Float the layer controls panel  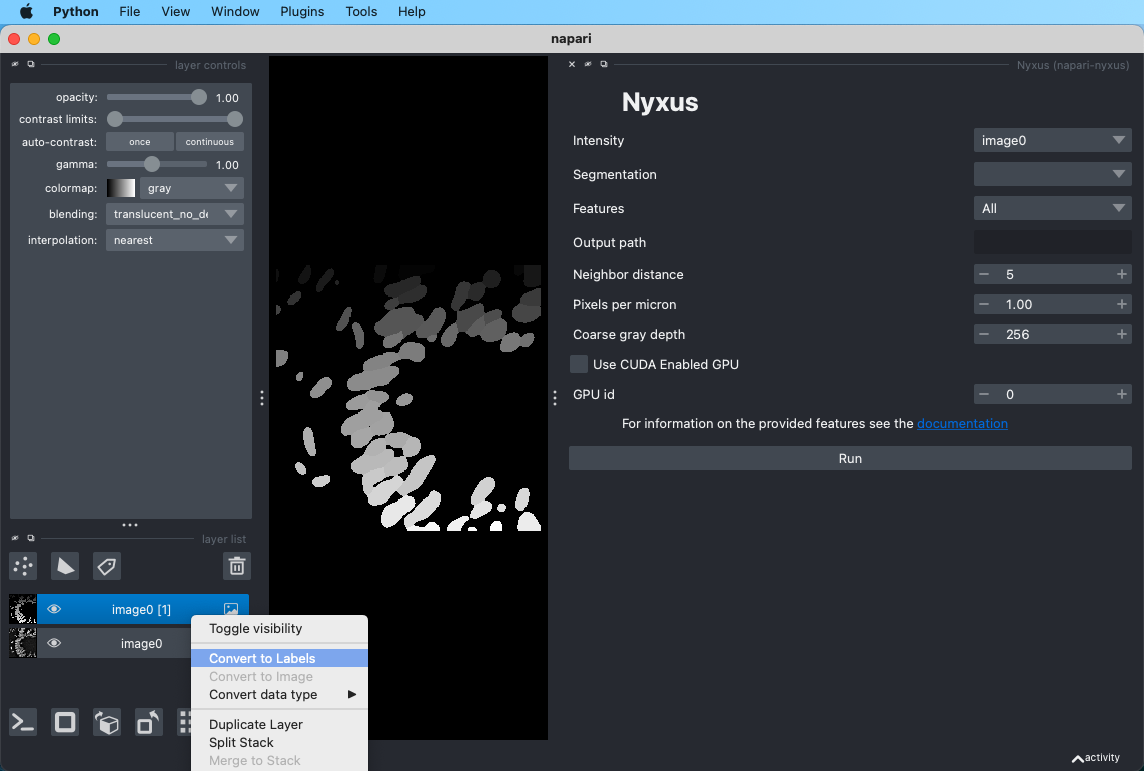pos(31,64)
